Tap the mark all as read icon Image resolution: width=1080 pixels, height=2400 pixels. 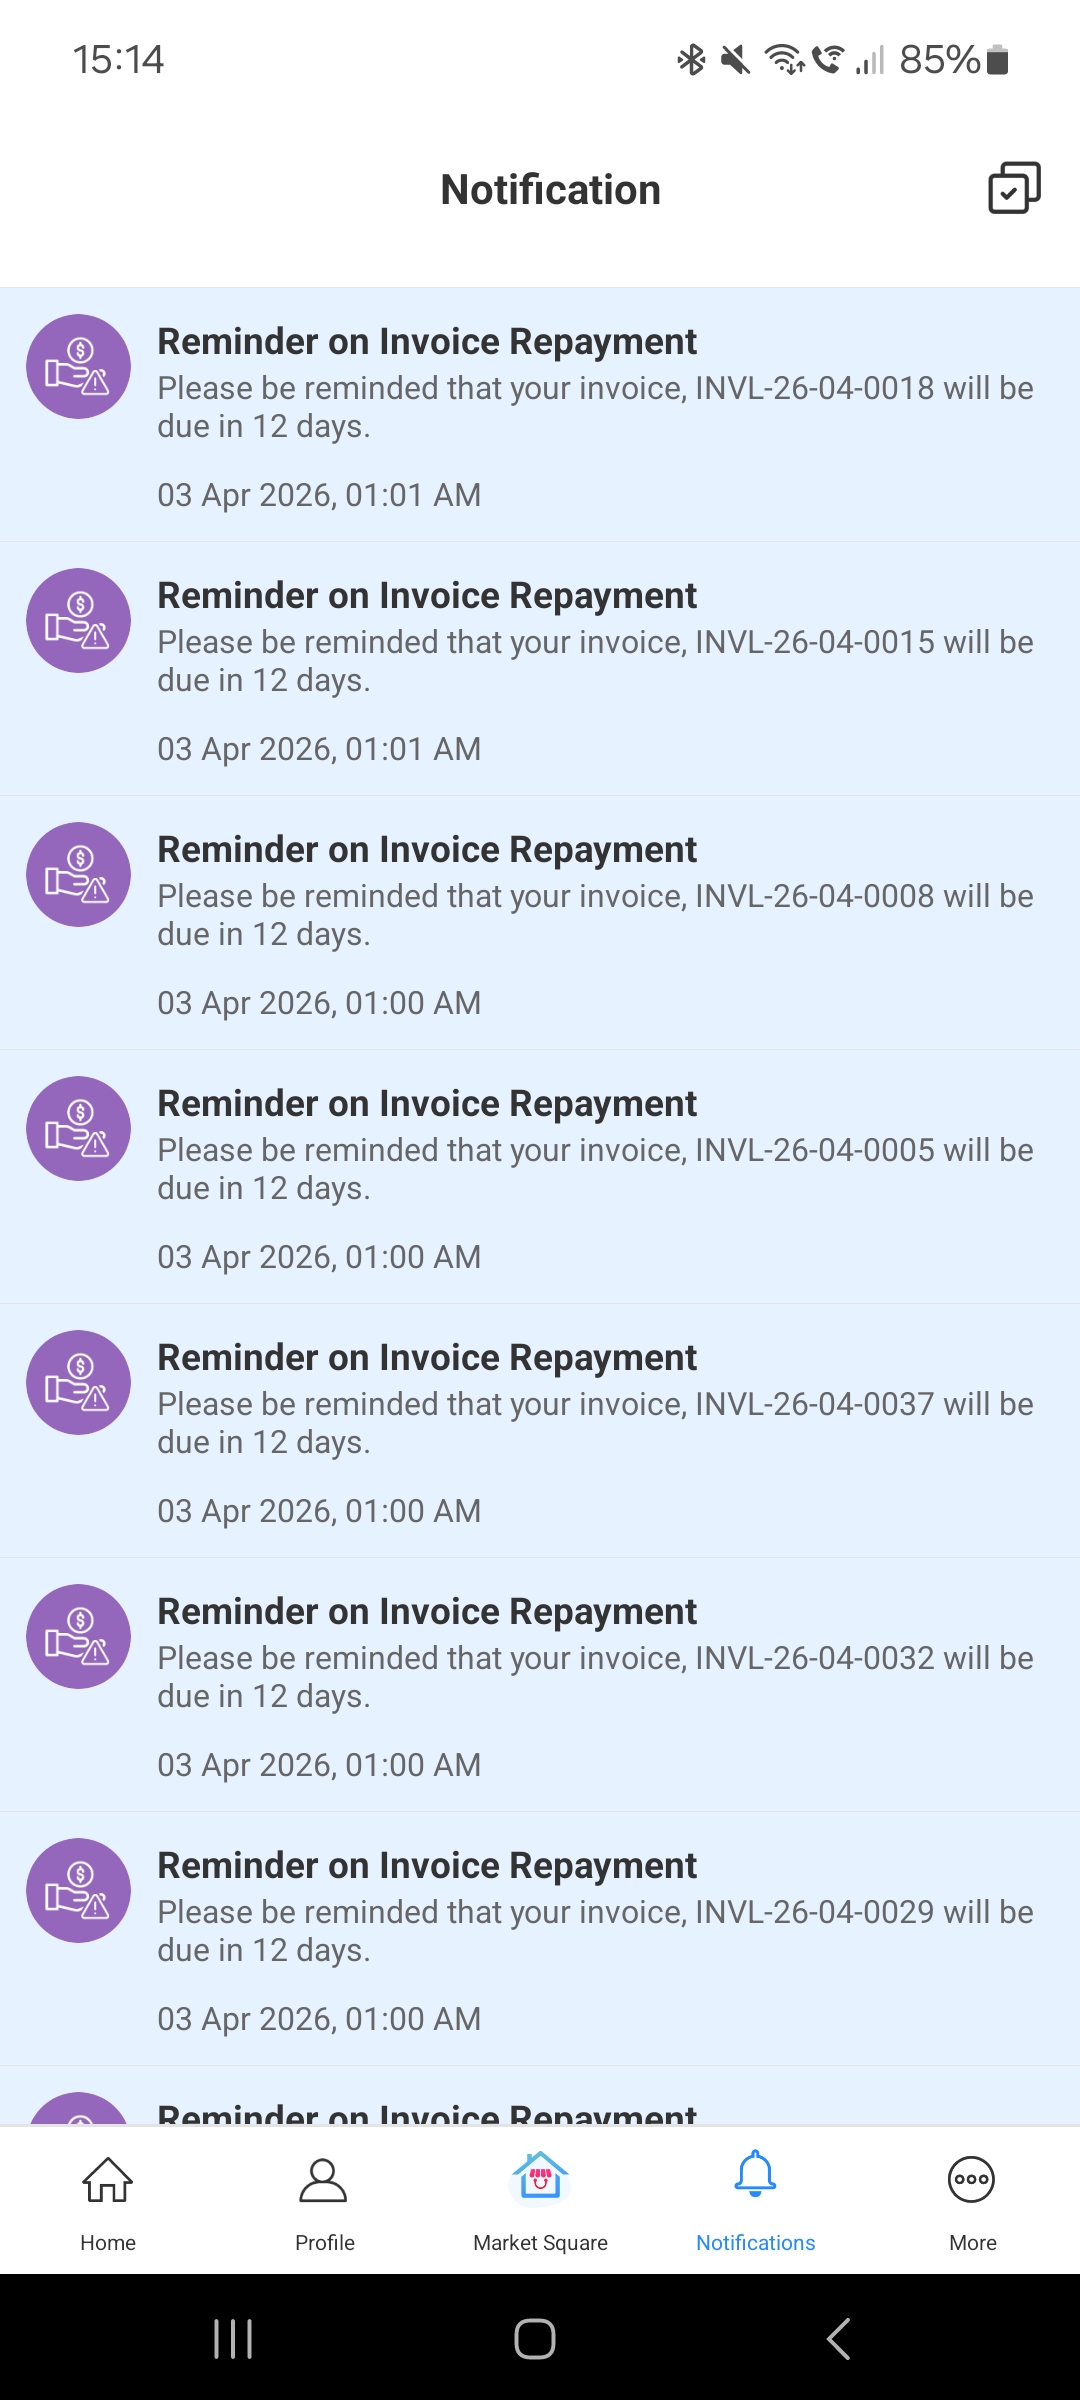pos(1014,188)
